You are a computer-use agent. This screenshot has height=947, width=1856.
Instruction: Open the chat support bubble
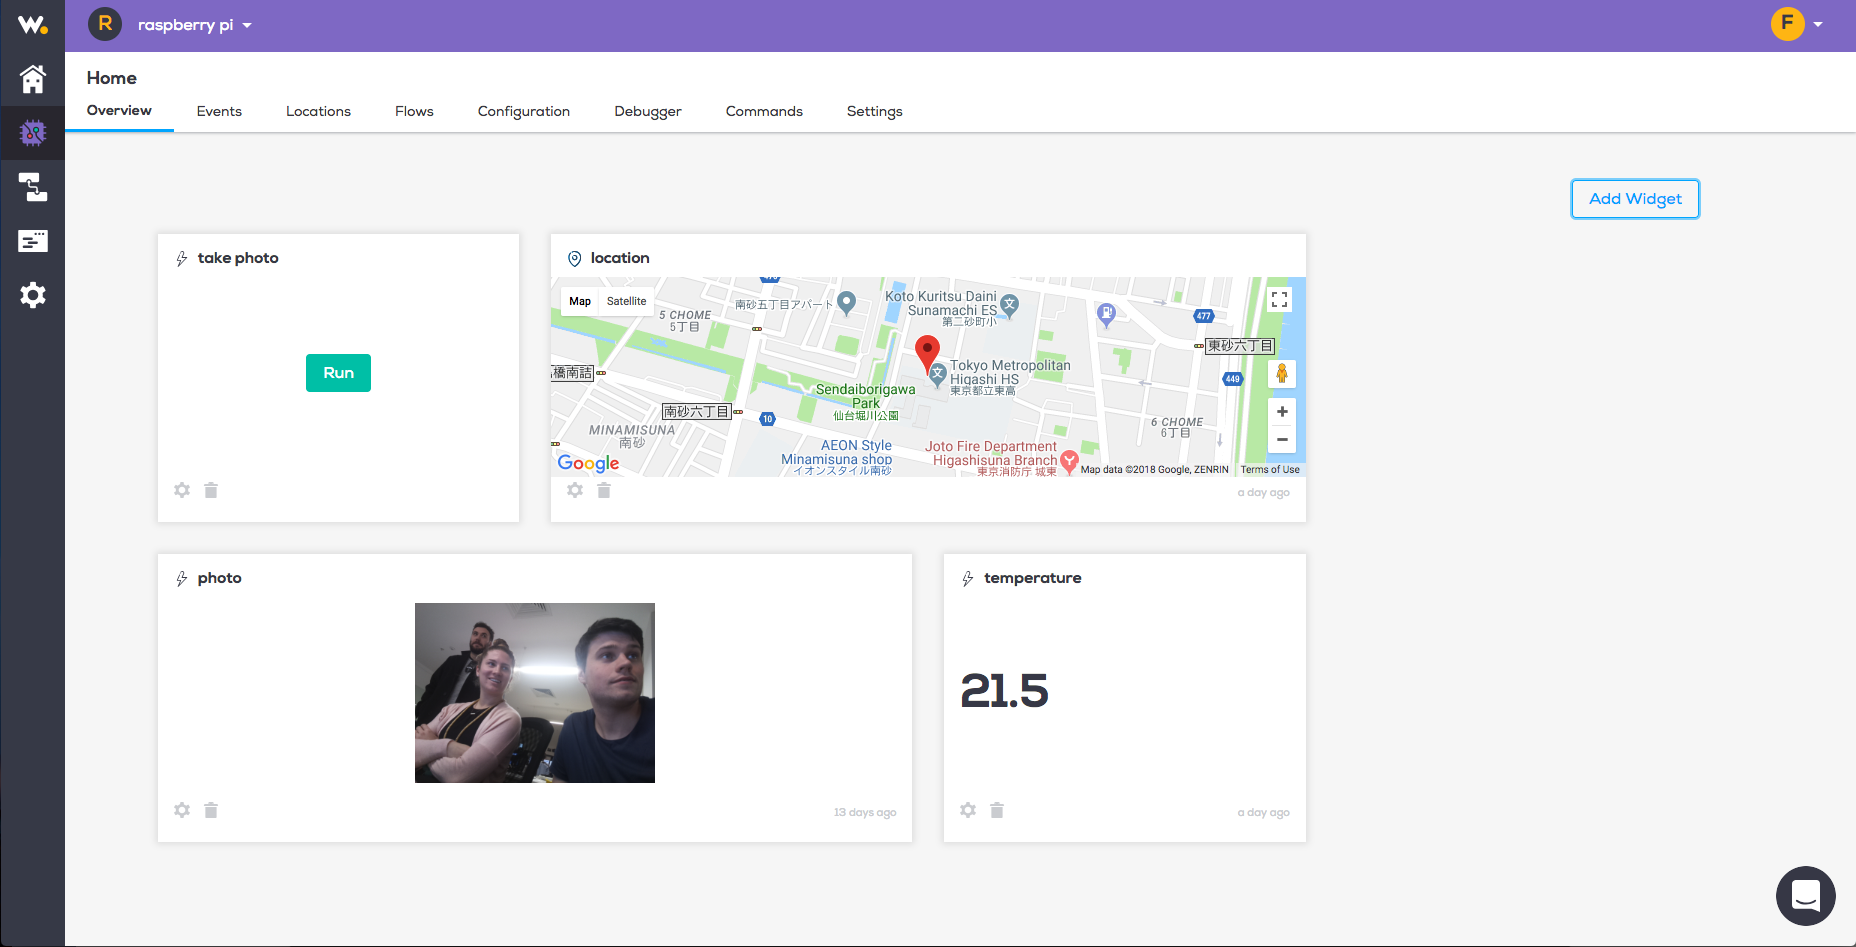1805,896
